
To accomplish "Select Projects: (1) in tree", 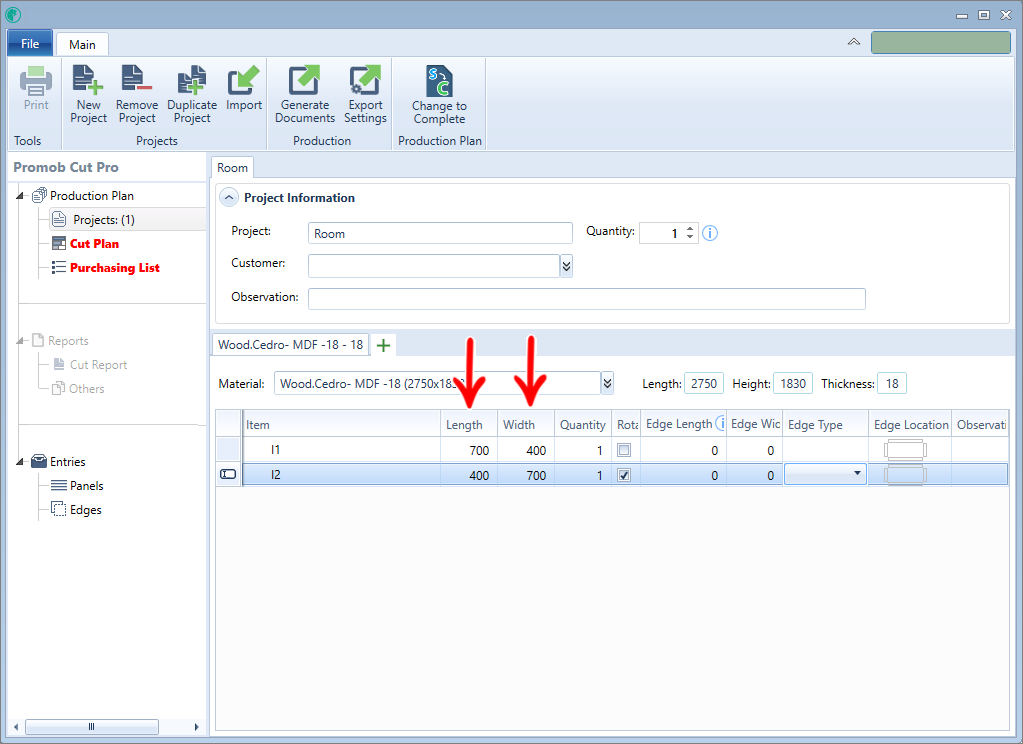I will 104,220.
